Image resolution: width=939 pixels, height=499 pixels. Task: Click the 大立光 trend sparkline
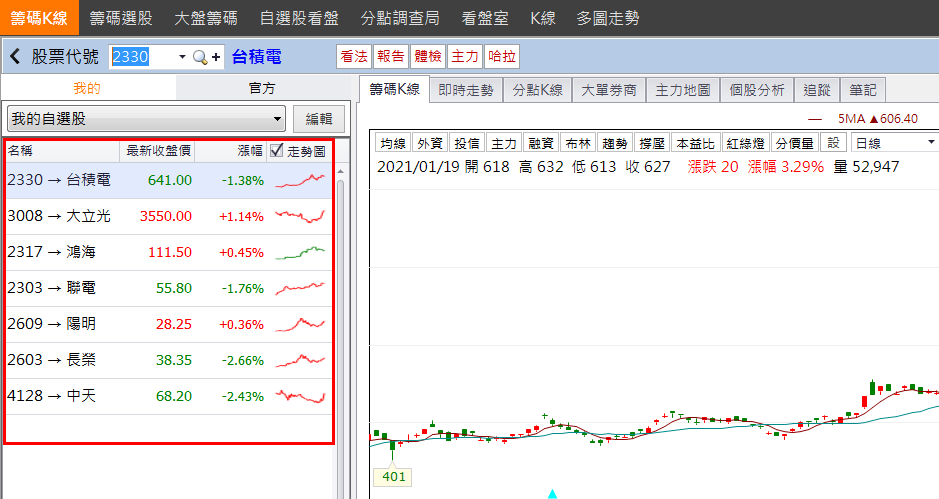pos(300,216)
